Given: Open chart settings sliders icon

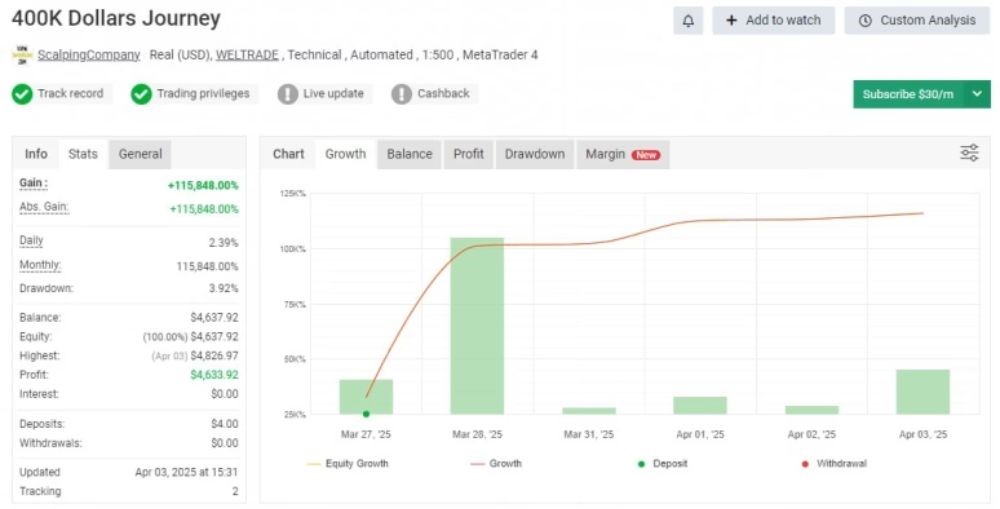Looking at the screenshot, I should click(969, 153).
